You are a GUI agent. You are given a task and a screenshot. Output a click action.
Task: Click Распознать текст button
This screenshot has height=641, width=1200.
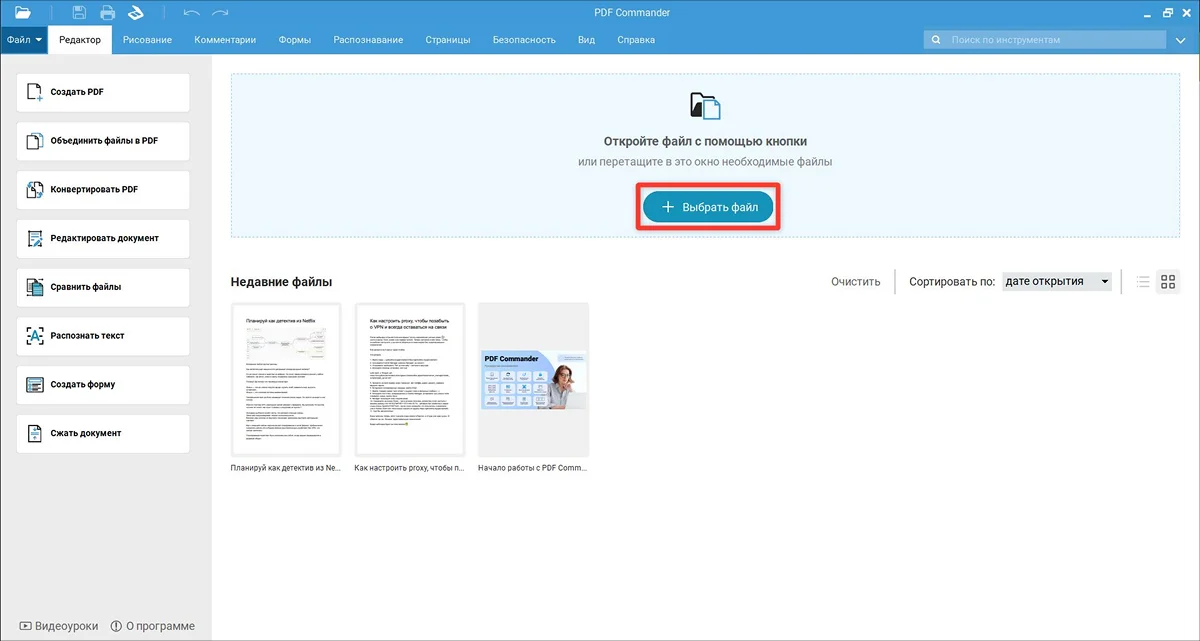(x=103, y=336)
